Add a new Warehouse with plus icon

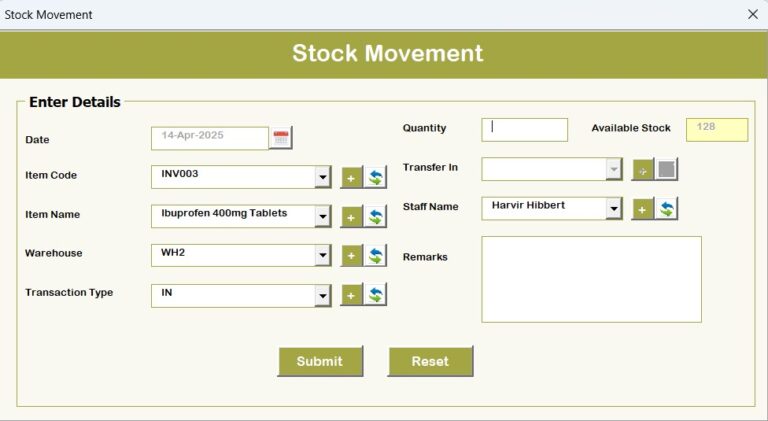(x=351, y=256)
